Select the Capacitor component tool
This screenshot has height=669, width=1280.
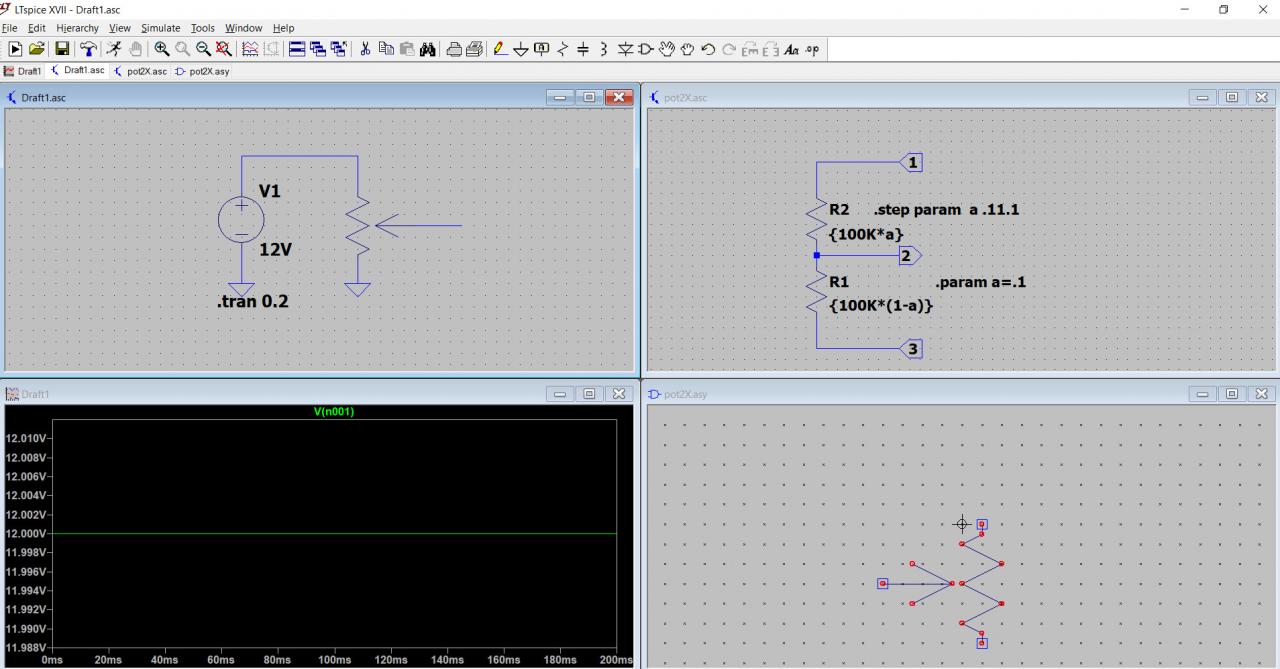[583, 49]
